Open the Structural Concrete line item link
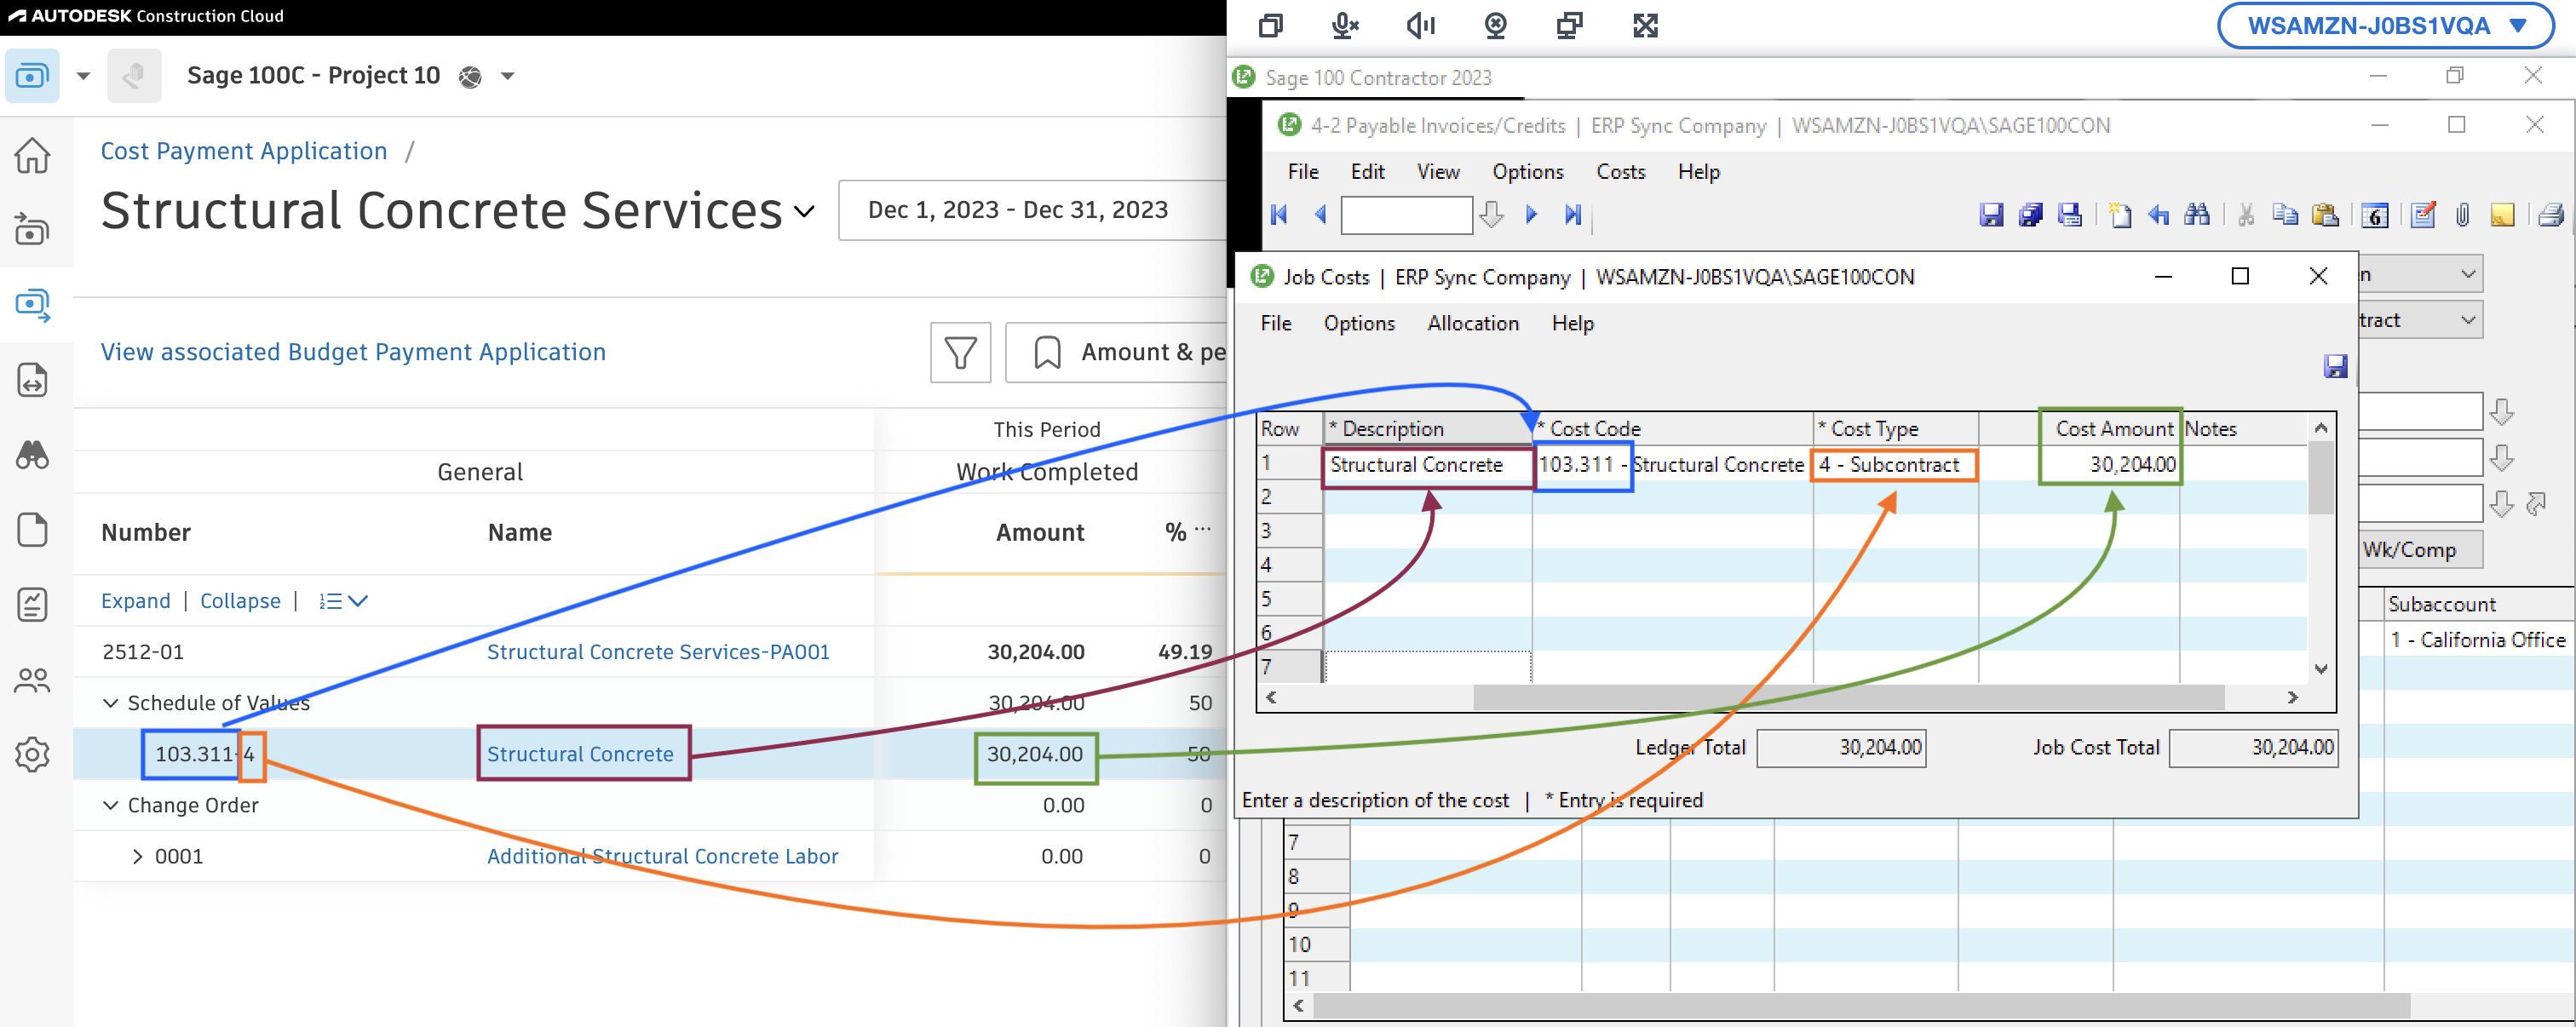This screenshot has height=1027, width=2576. 580,754
